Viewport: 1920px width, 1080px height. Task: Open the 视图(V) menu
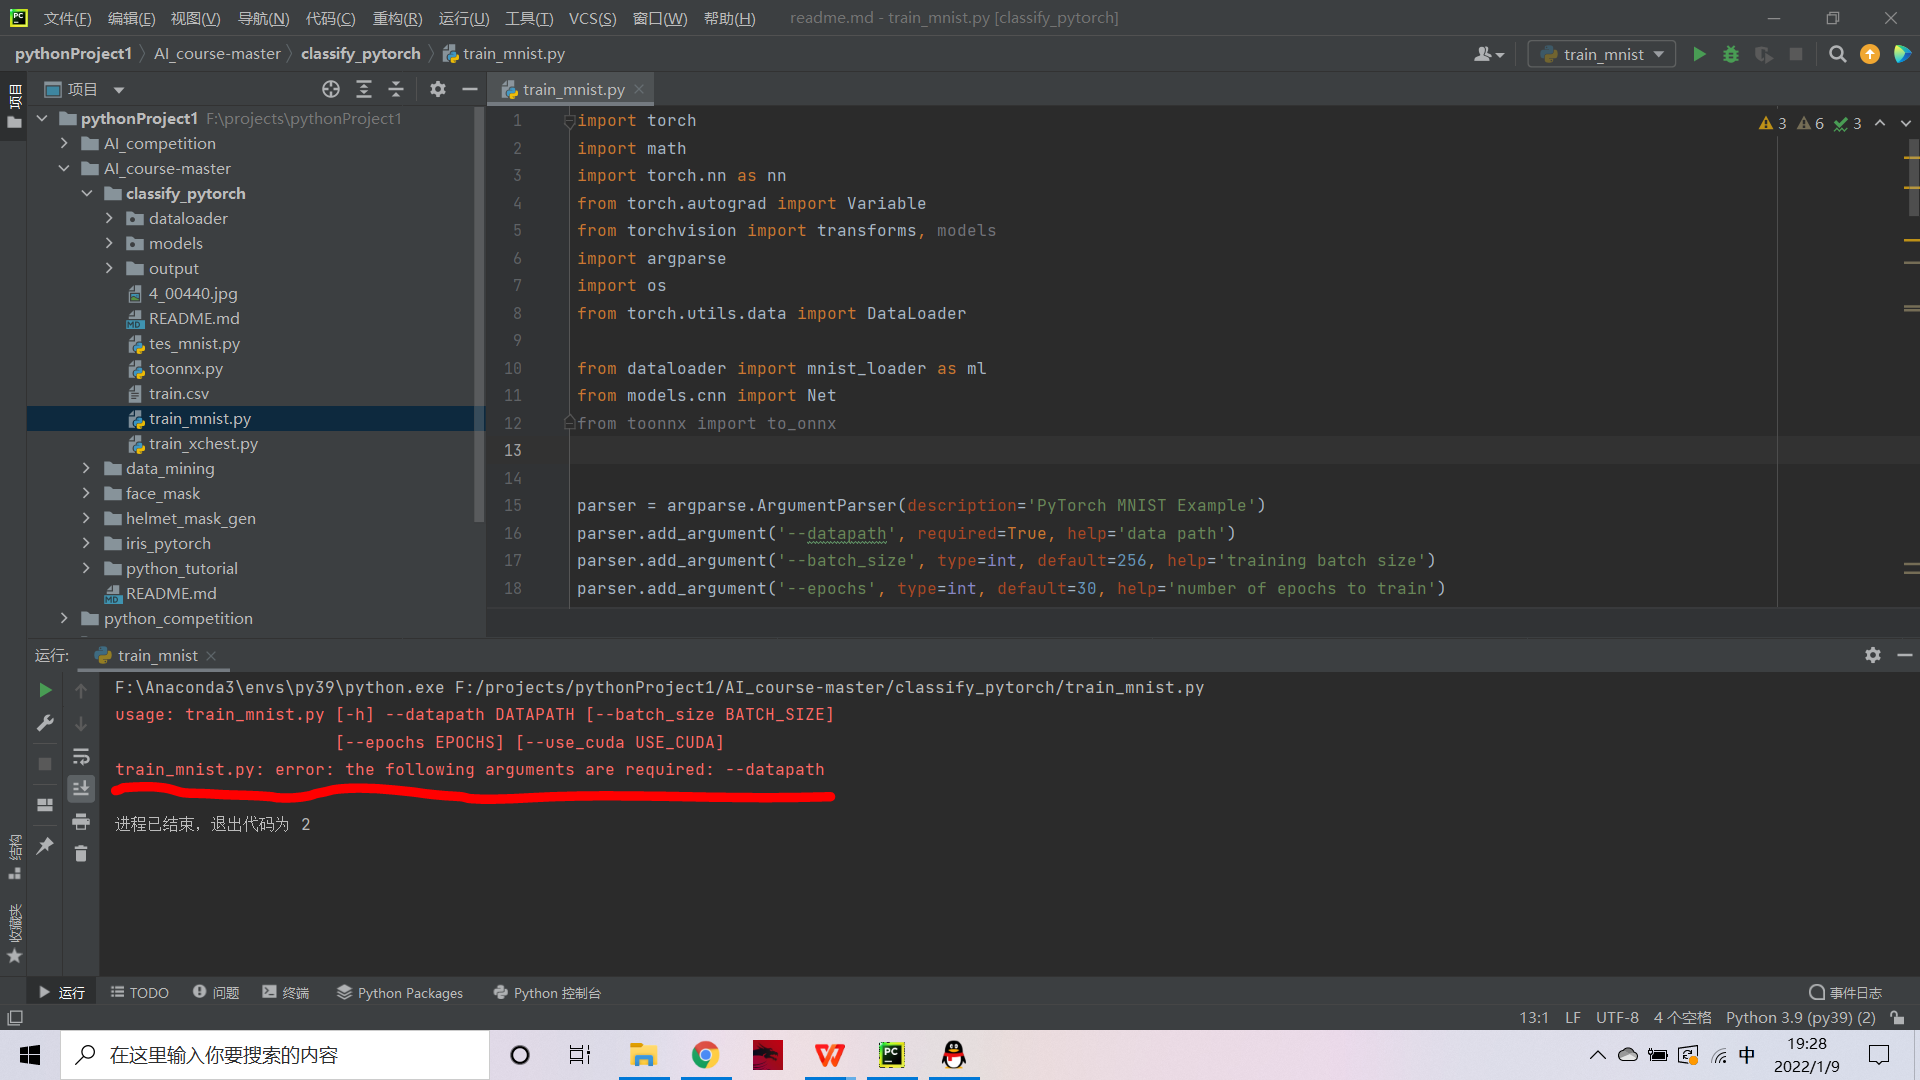[x=196, y=18]
